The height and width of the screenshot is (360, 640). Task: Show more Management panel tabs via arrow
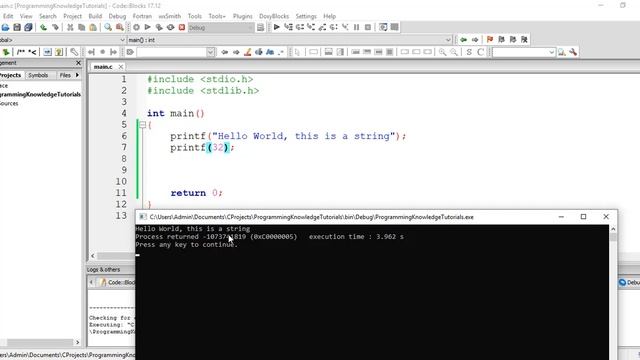tap(77, 75)
